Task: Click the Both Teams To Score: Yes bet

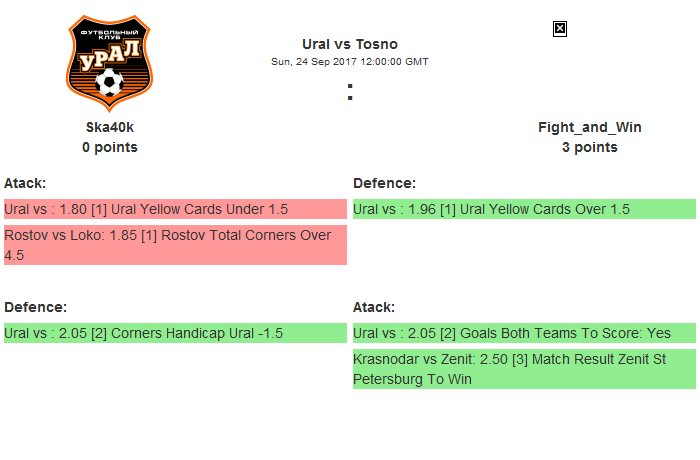Action: (512, 333)
